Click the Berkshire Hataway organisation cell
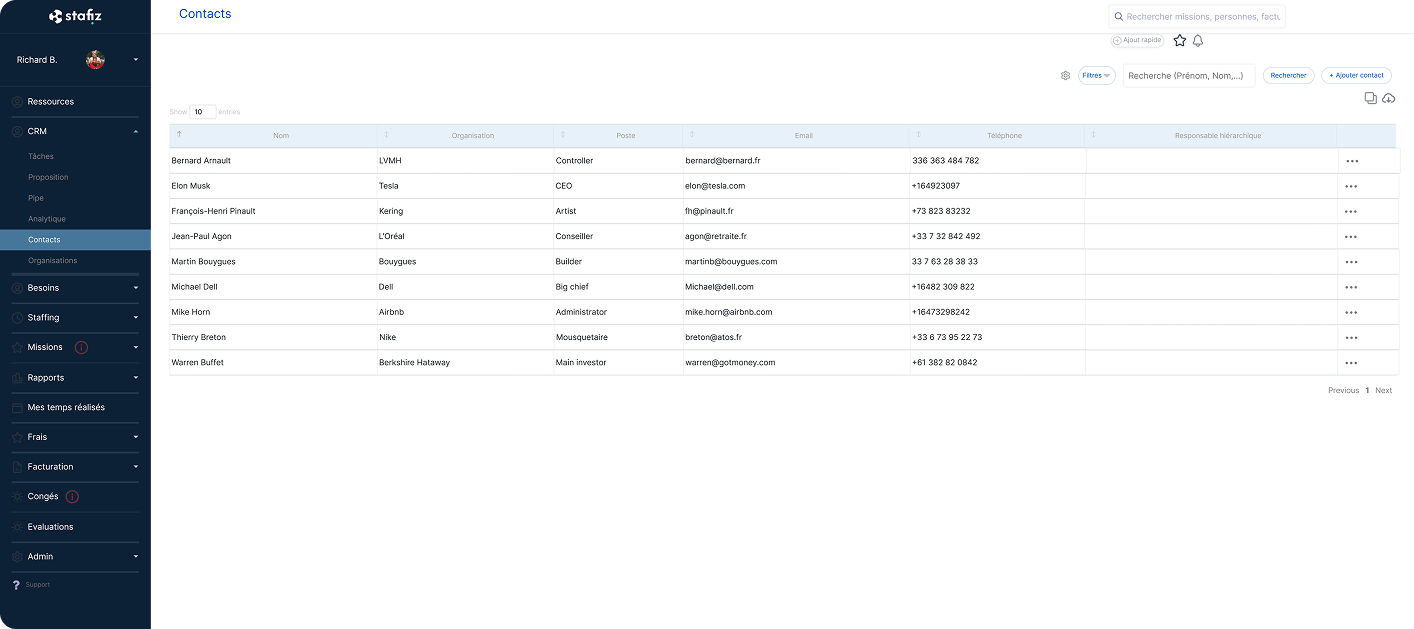1414x629 pixels. coord(414,363)
